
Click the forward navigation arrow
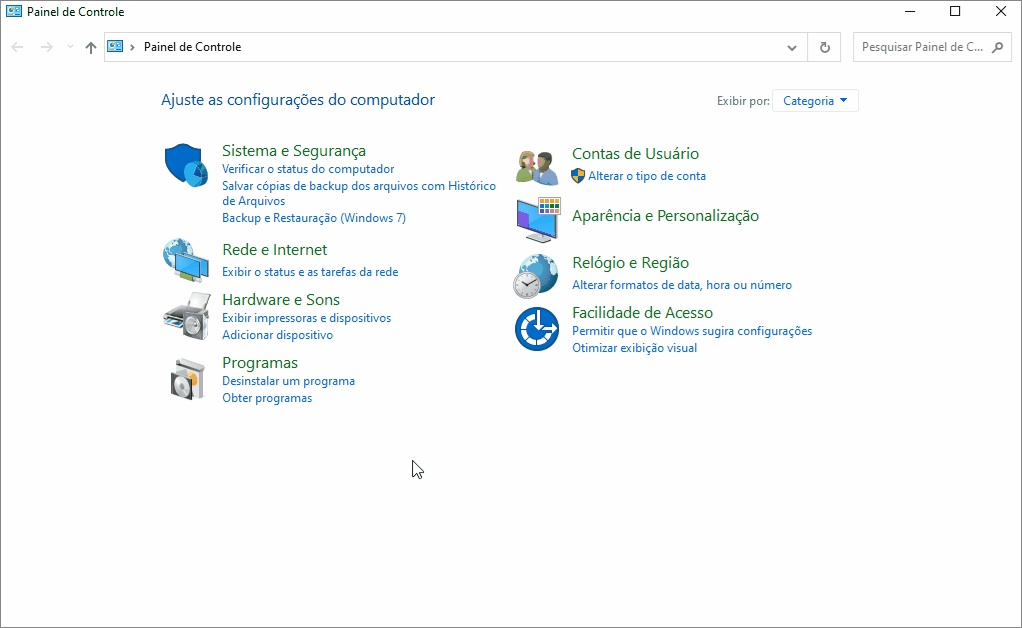click(x=46, y=47)
